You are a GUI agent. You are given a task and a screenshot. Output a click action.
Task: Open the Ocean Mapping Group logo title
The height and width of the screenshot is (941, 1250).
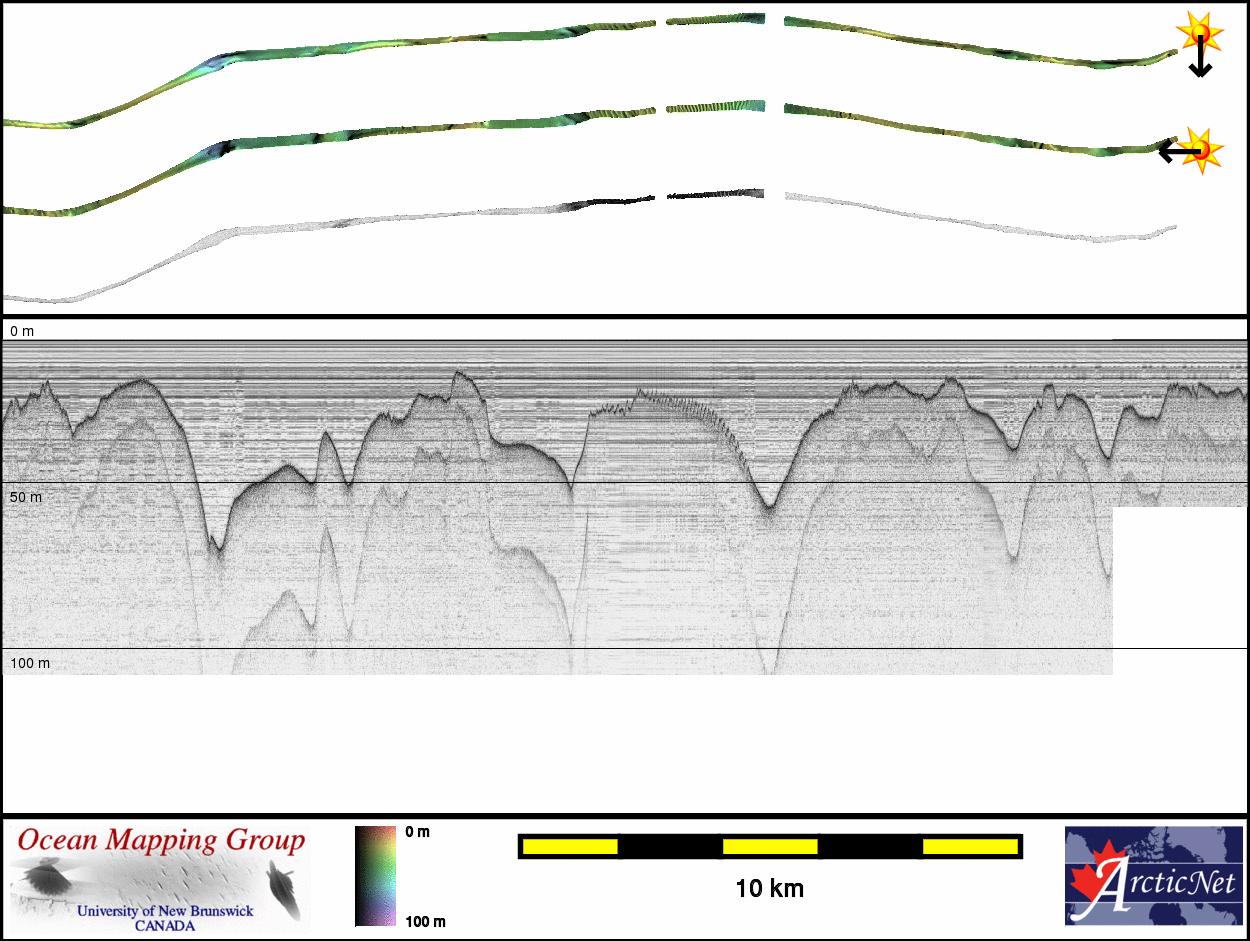161,841
